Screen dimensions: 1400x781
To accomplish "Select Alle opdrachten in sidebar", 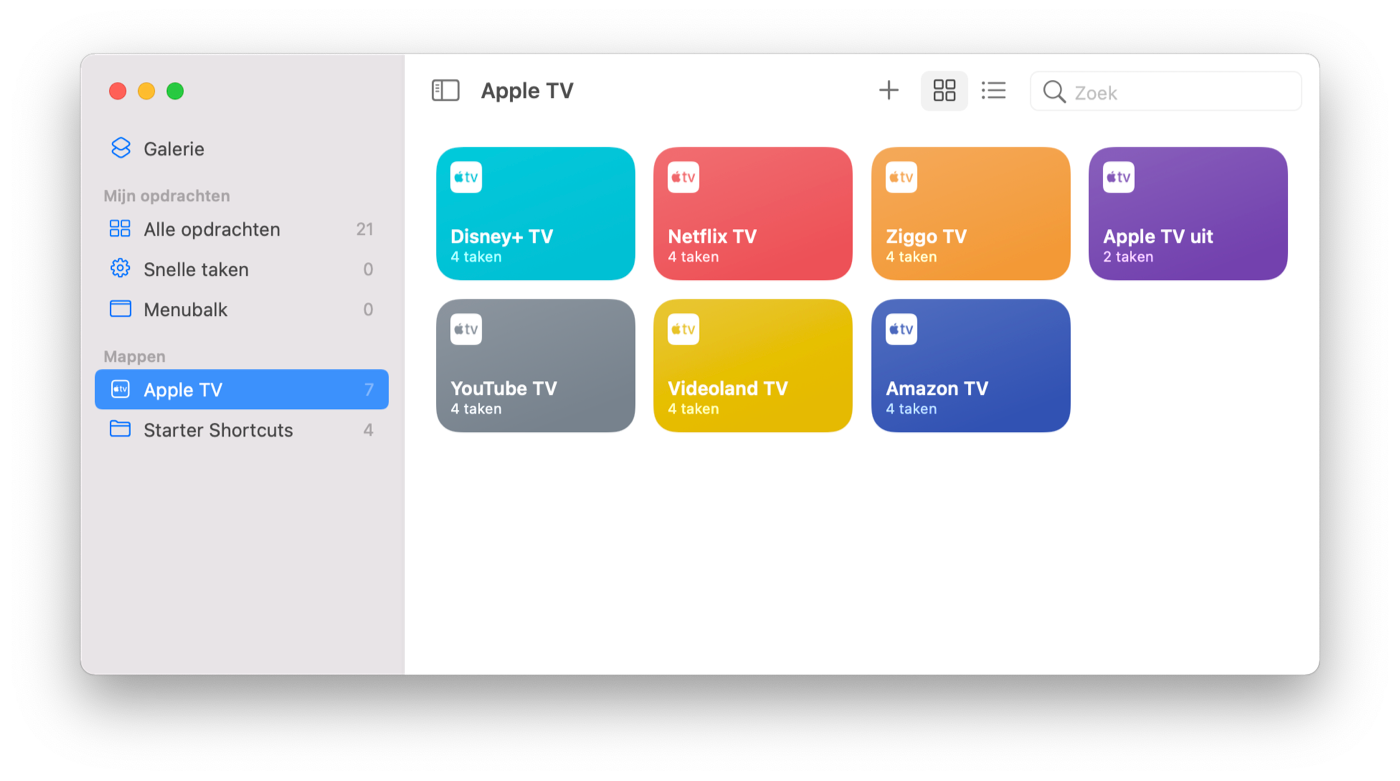I will click(241, 229).
